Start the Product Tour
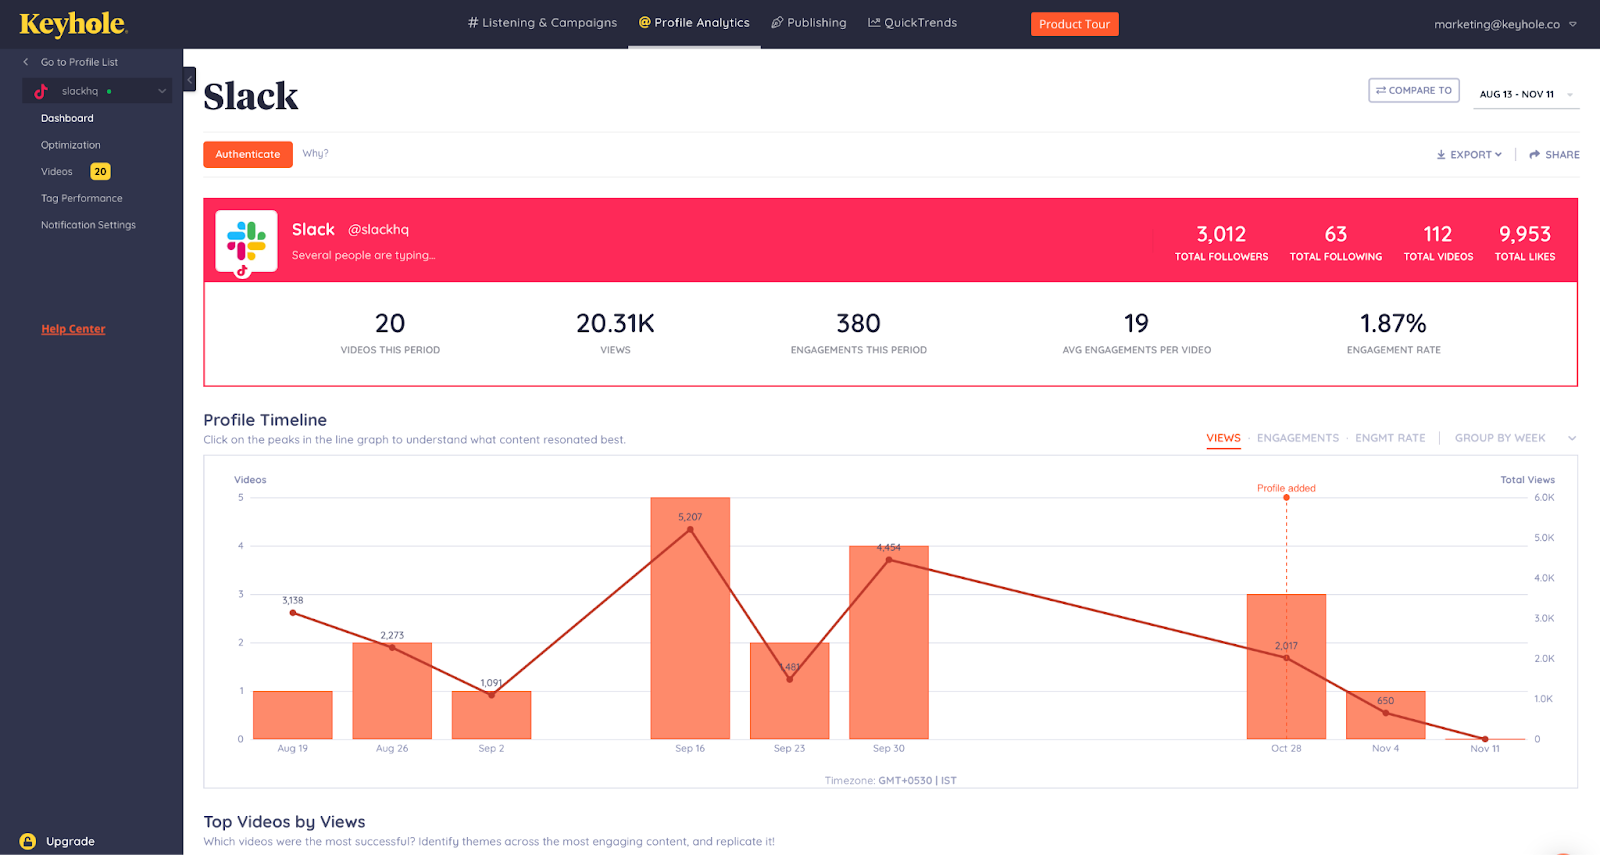Screen dimensions: 1600x855 1074,24
